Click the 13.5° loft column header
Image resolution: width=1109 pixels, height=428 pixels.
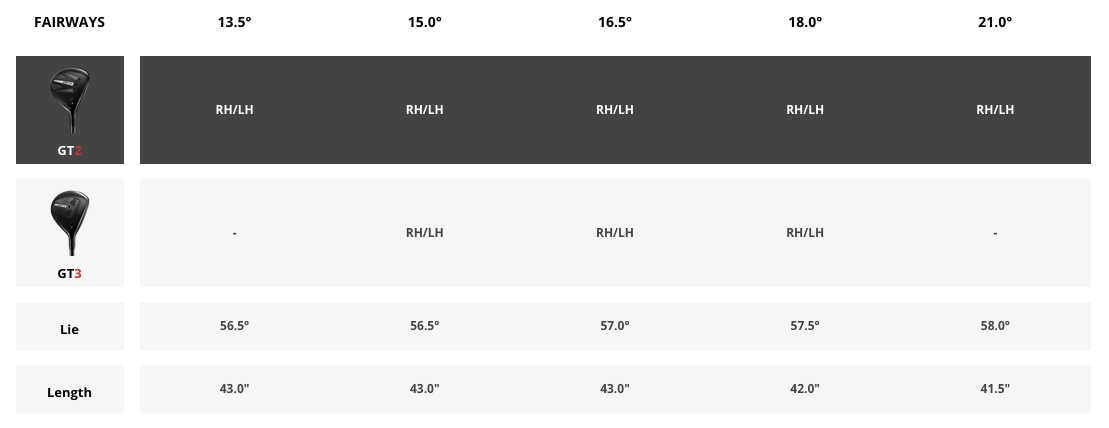click(x=234, y=22)
